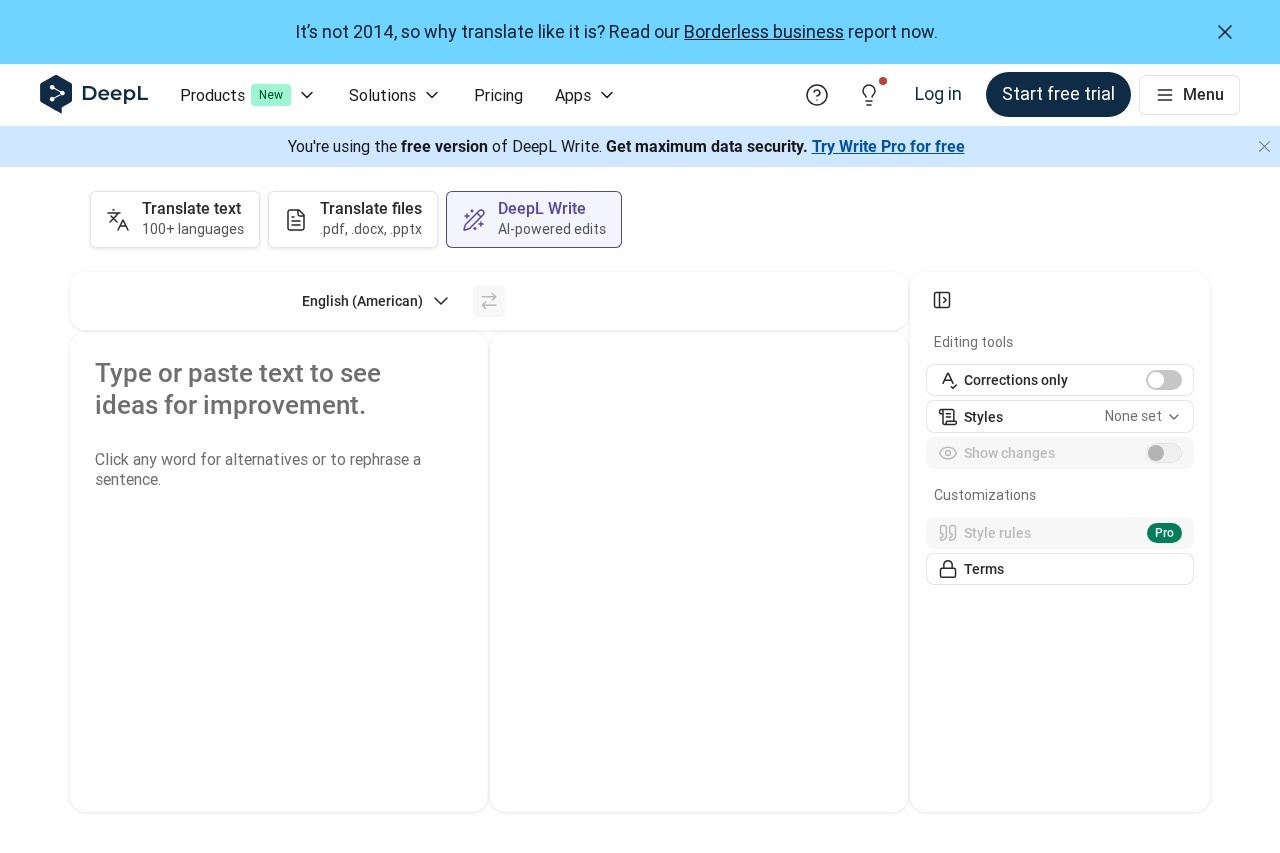The height and width of the screenshot is (853, 1280).
Task: Toggle the Show changes switch
Action: point(1163,453)
